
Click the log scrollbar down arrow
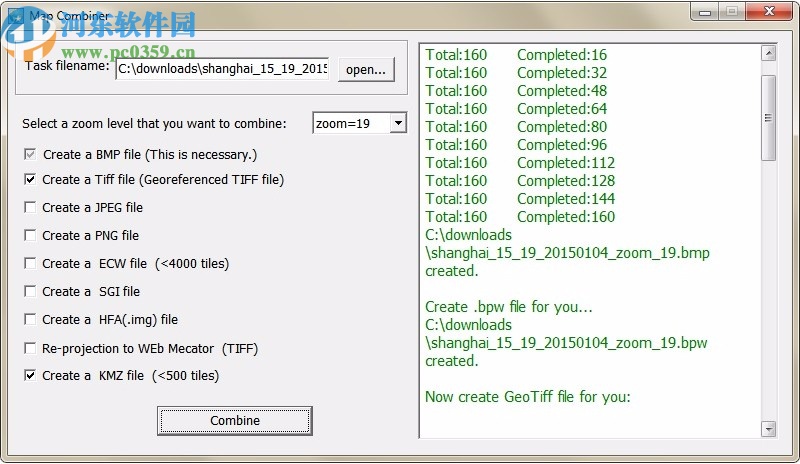coord(768,428)
